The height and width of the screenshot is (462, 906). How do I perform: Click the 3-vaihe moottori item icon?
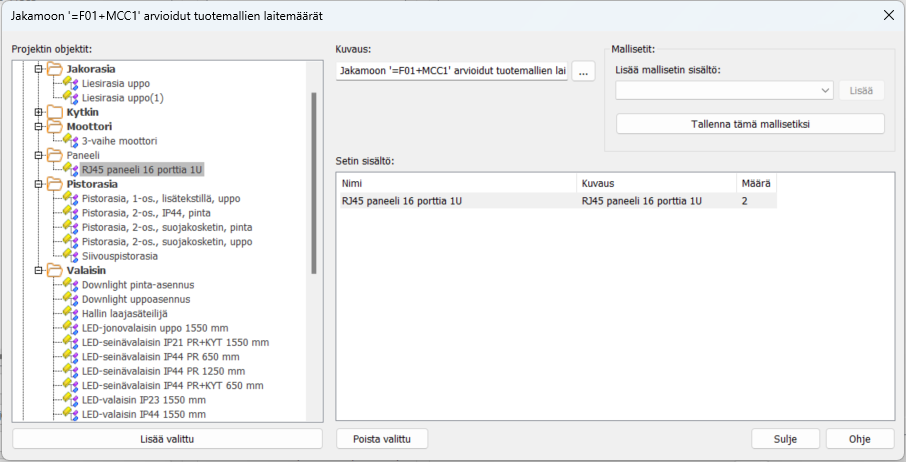pyautogui.click(x=70, y=141)
